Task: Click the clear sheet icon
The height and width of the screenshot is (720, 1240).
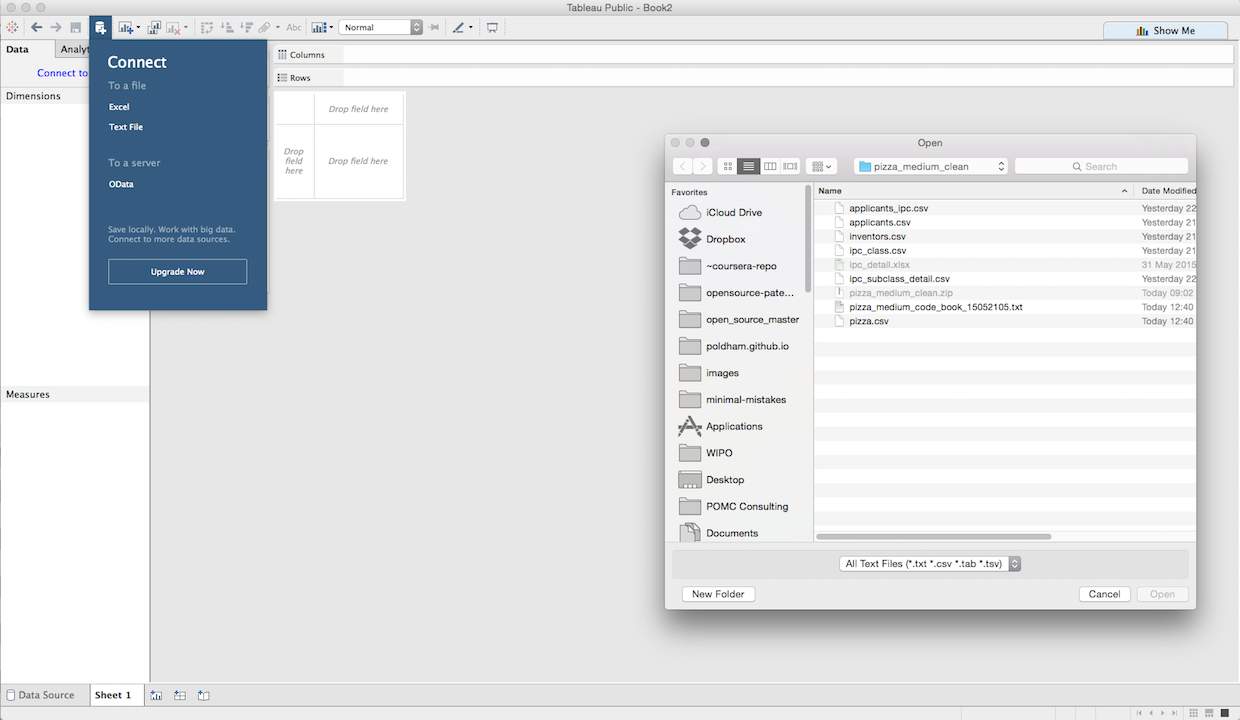Action: point(173,28)
